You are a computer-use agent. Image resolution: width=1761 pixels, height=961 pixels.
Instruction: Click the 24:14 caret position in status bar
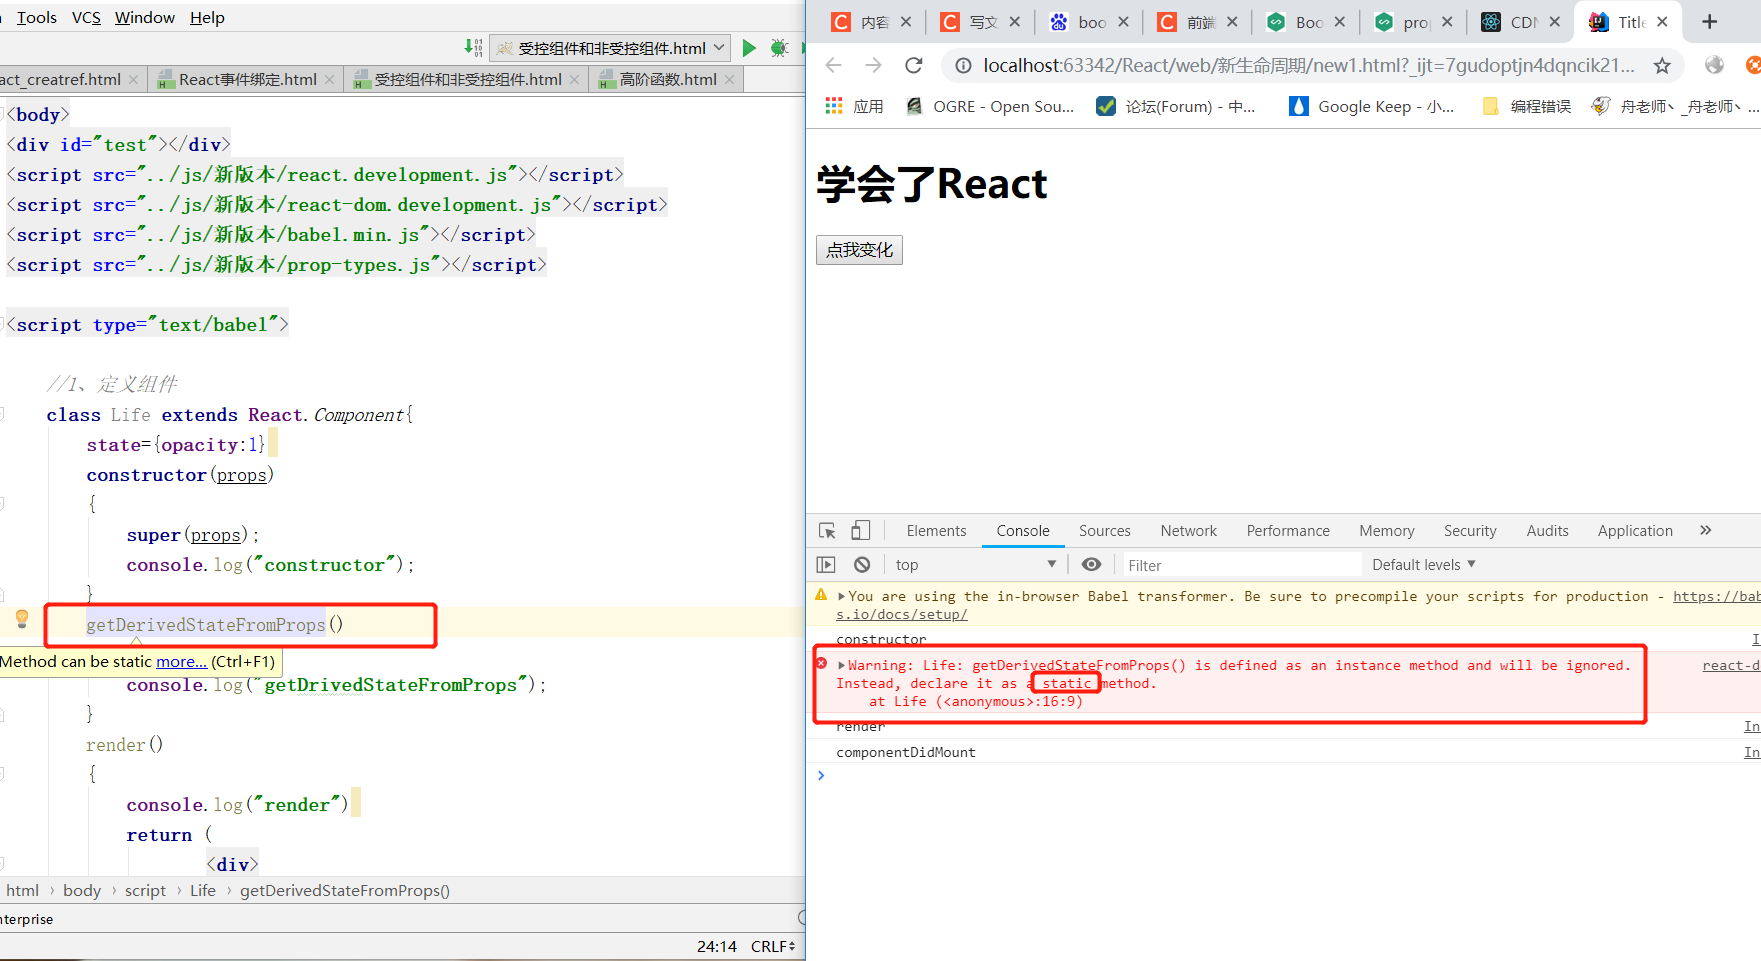716,946
